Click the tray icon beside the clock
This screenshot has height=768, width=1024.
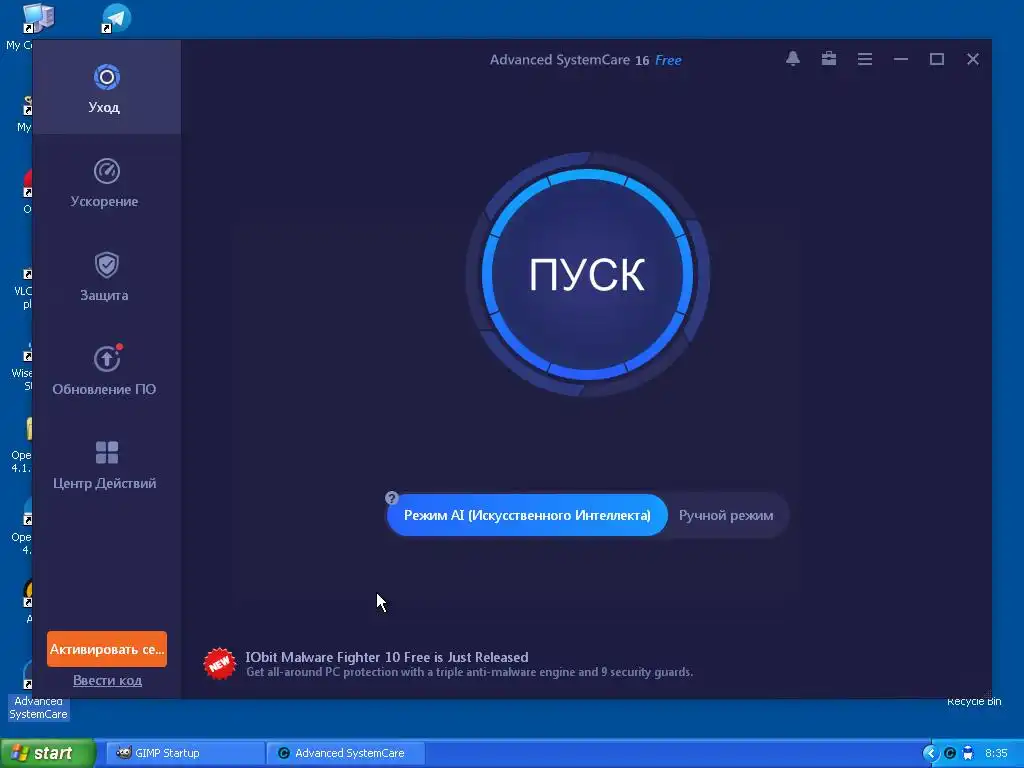click(968, 753)
